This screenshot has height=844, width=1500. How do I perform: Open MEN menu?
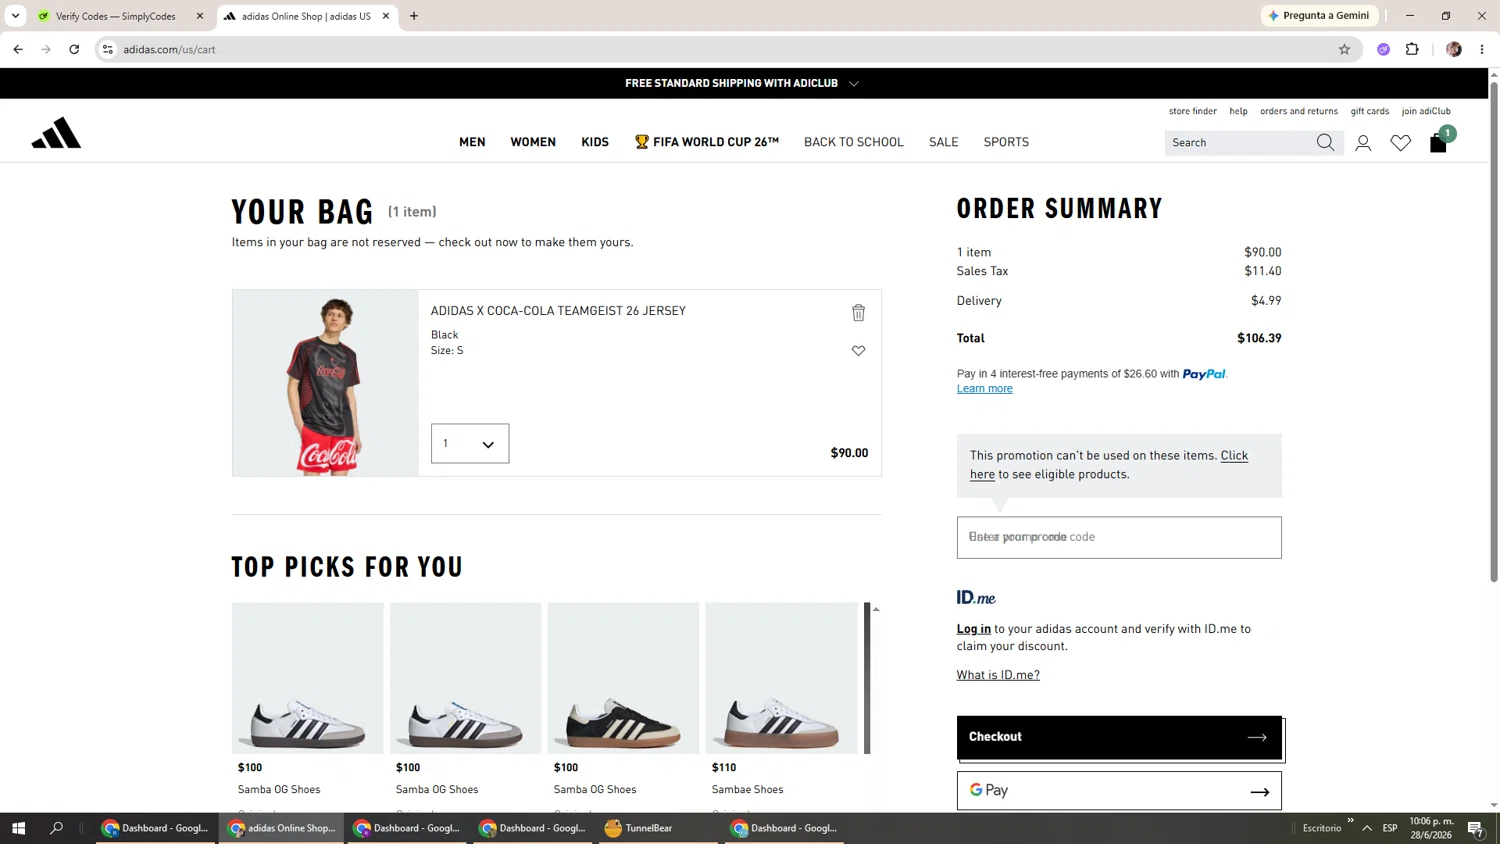click(472, 142)
